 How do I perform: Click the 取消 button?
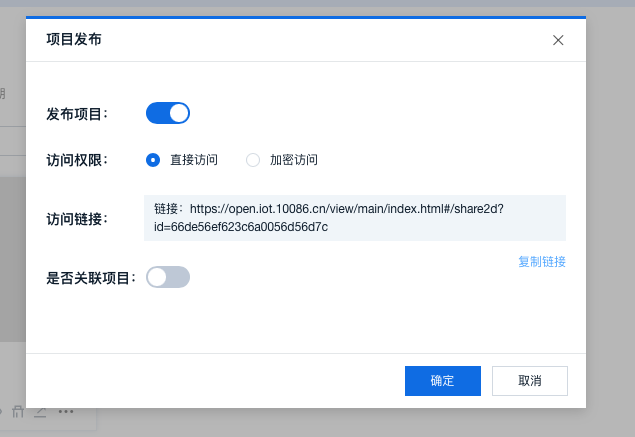tap(530, 381)
